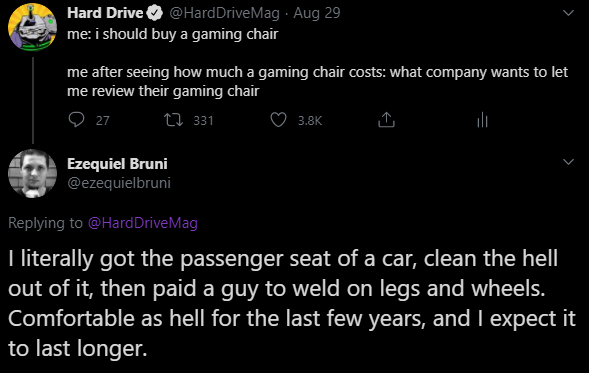Expand Hard Drive tweet options chevron

click(x=568, y=13)
